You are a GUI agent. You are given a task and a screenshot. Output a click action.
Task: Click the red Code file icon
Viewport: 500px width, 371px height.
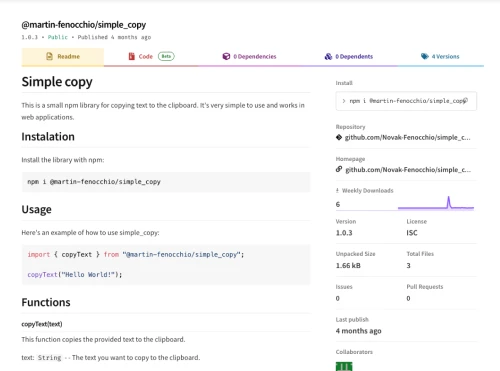[x=132, y=56]
